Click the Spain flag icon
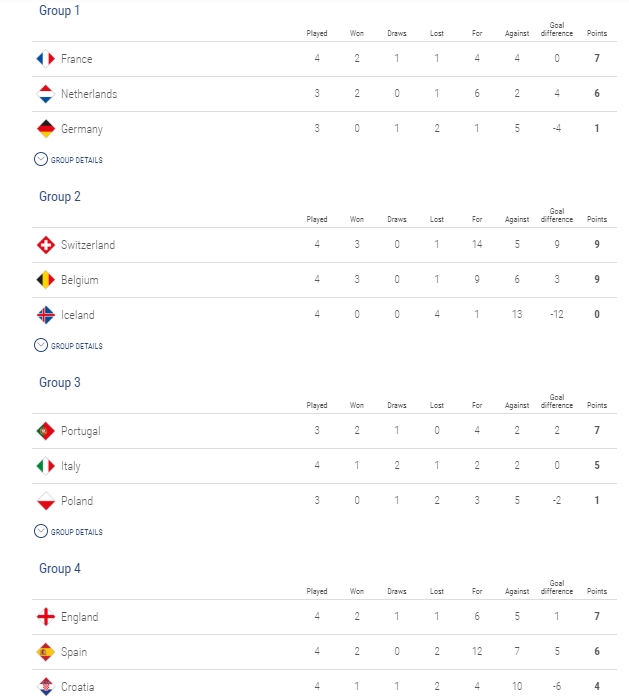 point(46,652)
